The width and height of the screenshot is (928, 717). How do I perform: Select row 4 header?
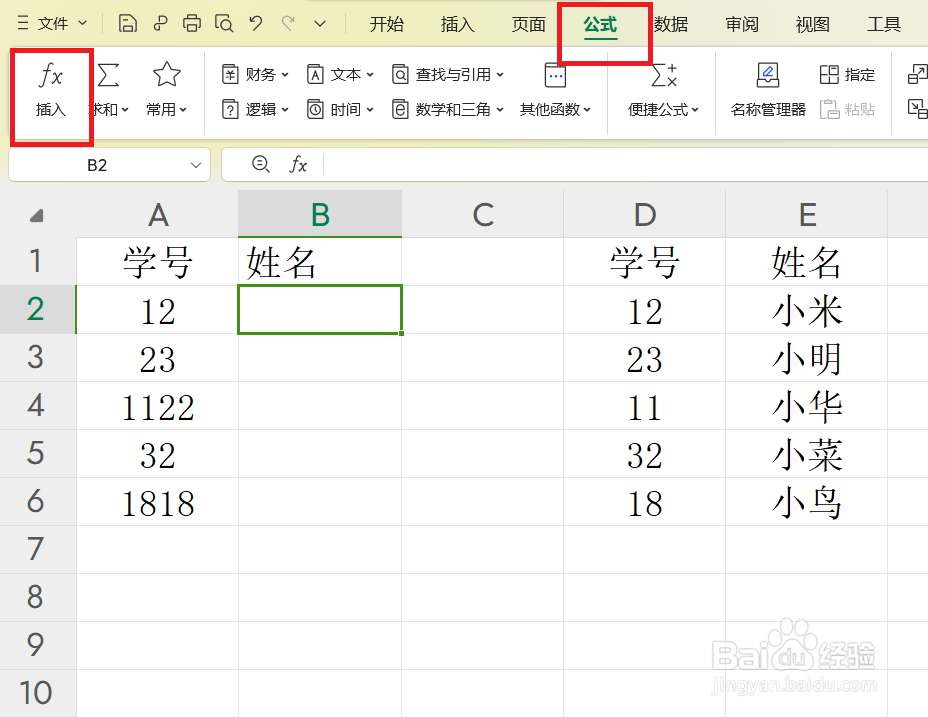click(x=37, y=406)
